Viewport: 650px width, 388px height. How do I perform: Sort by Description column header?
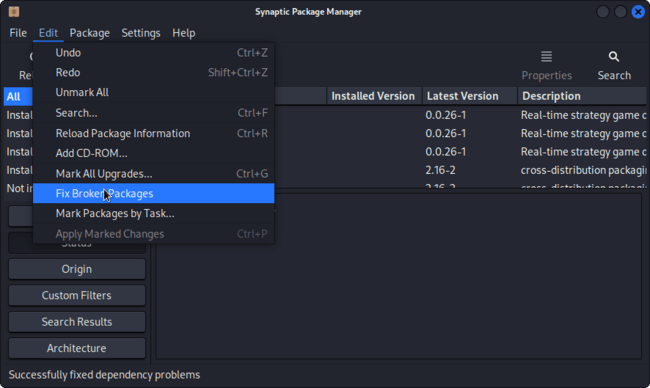click(582, 96)
